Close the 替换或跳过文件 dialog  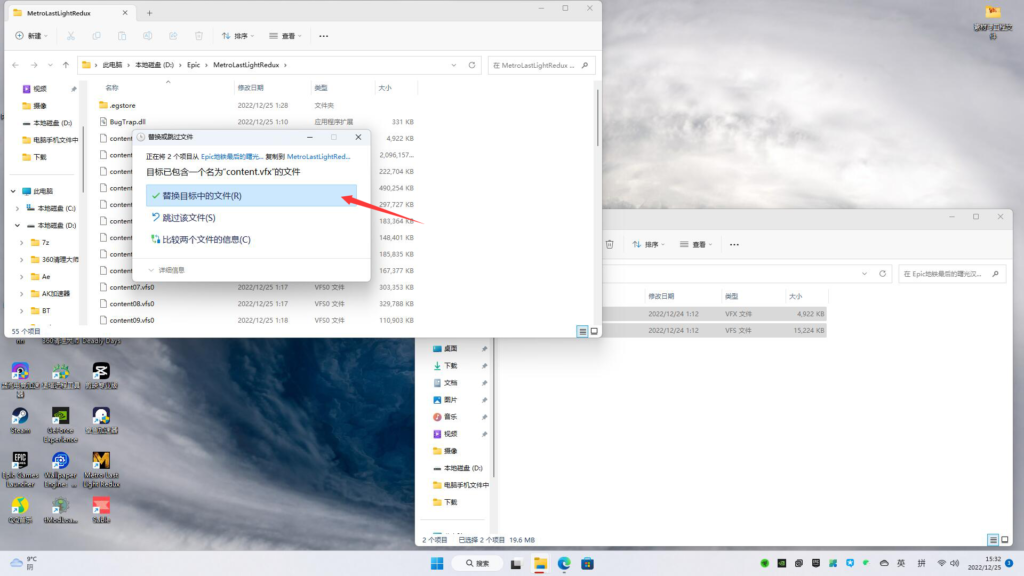click(358, 137)
